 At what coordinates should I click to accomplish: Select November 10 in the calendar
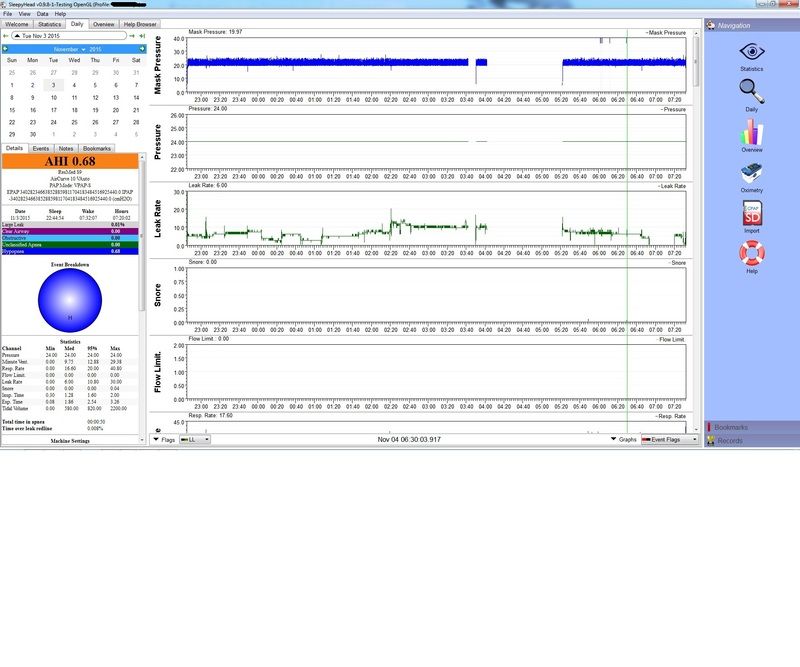point(54,97)
